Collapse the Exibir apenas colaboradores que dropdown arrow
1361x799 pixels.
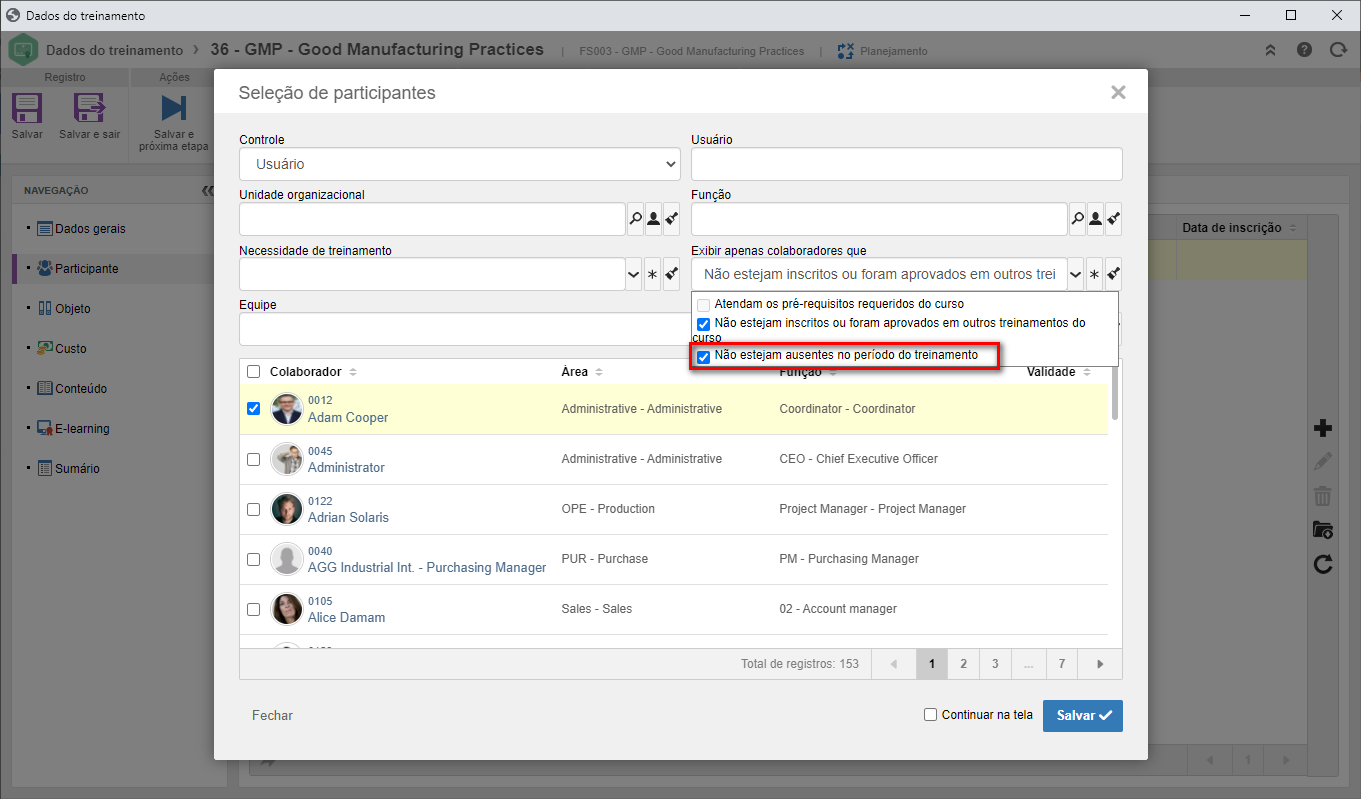[x=1076, y=274]
